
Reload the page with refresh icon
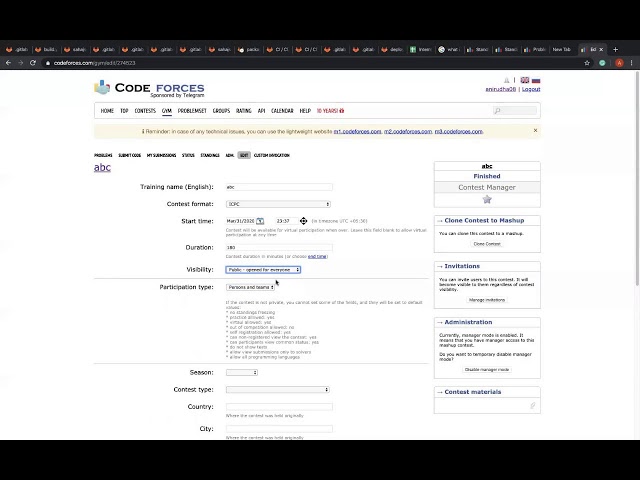click(x=33, y=63)
